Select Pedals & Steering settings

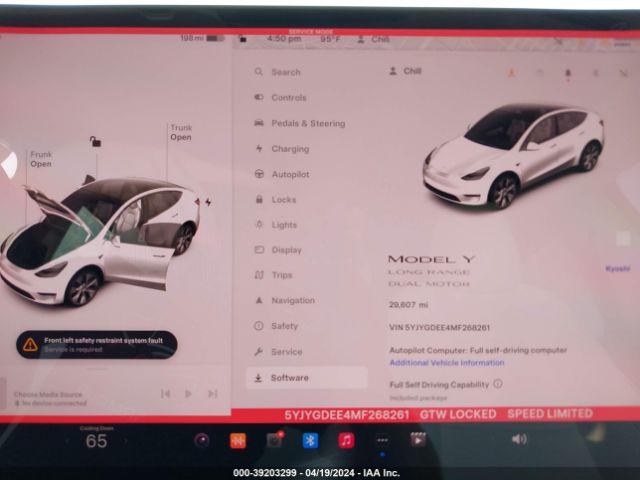point(300,123)
